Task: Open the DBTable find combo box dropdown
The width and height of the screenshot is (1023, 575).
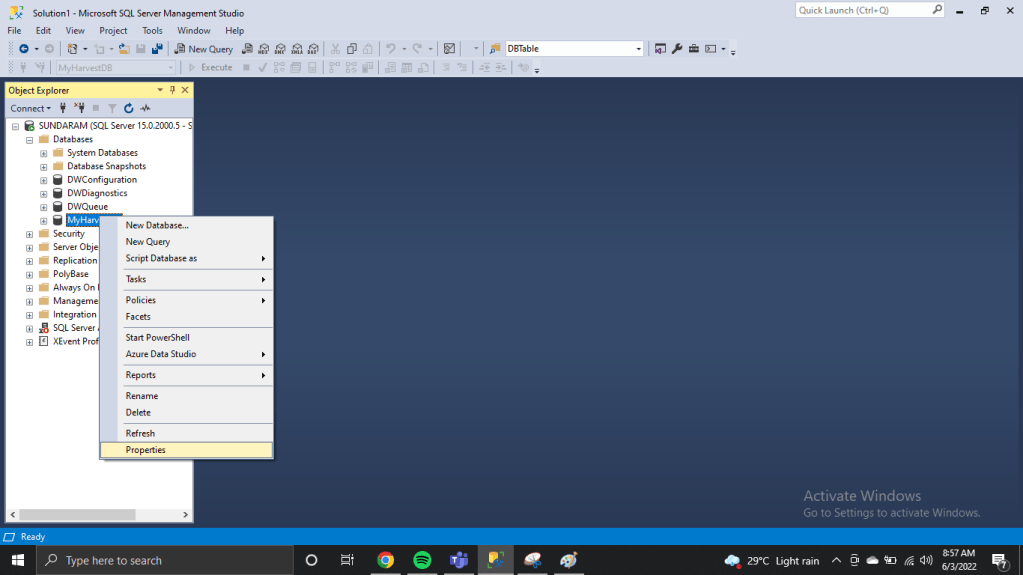Action: click(x=639, y=49)
